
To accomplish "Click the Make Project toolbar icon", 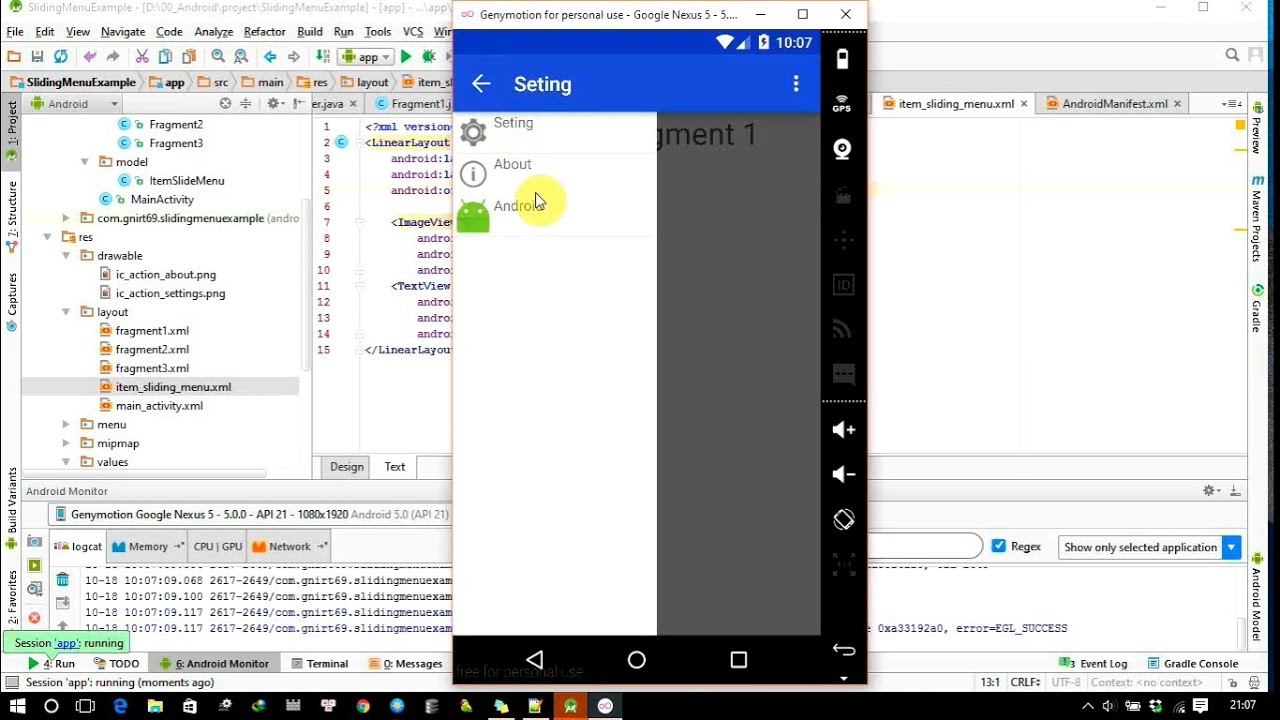I will [x=323, y=57].
